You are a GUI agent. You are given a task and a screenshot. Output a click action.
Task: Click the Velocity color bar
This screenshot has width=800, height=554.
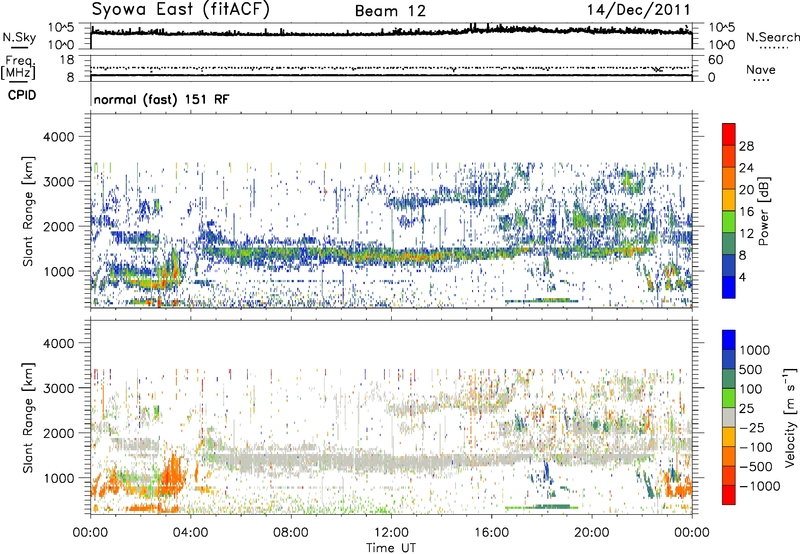(729, 417)
